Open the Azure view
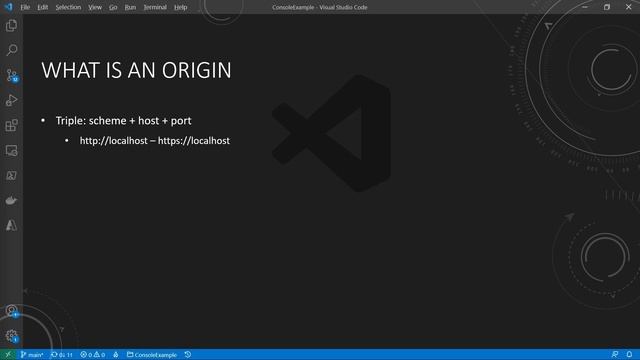640x360 pixels. (x=11, y=225)
